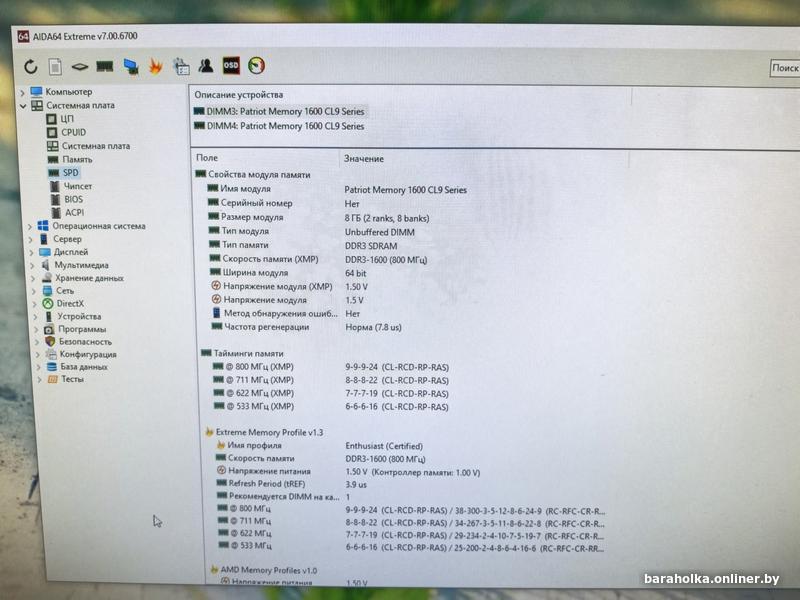Click the Описание устройства header
This screenshot has width=800, height=600.
coord(238,95)
